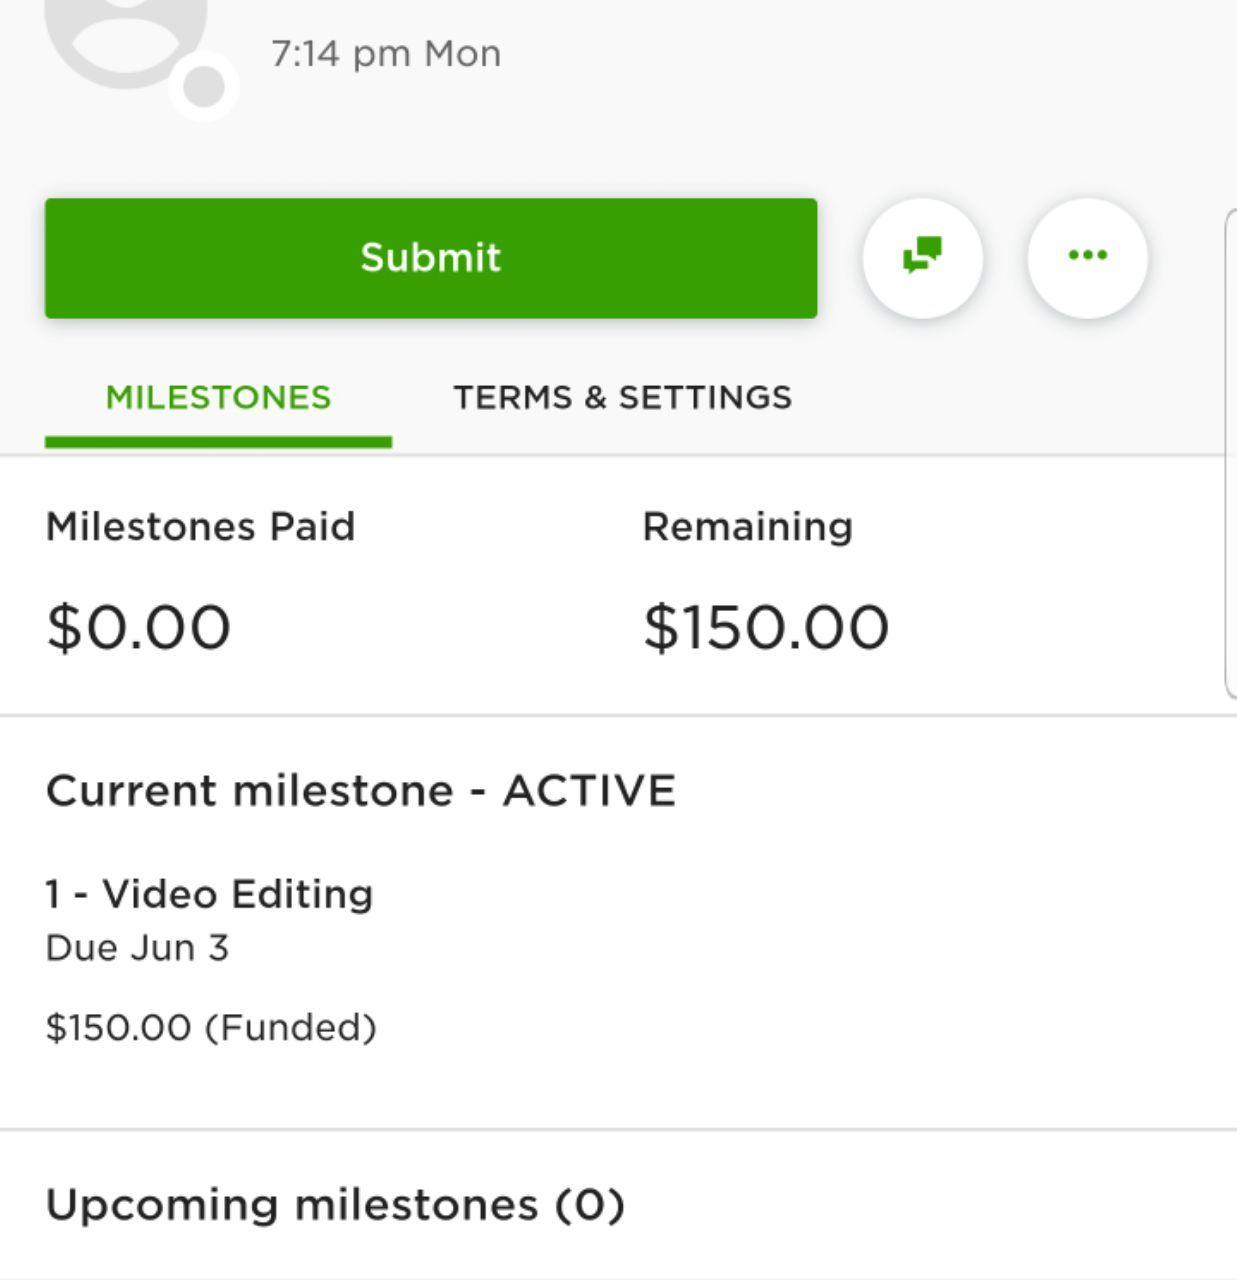This screenshot has height=1280, width=1237.
Task: Tap the Remaining $150.00 amount
Action: pos(766,627)
